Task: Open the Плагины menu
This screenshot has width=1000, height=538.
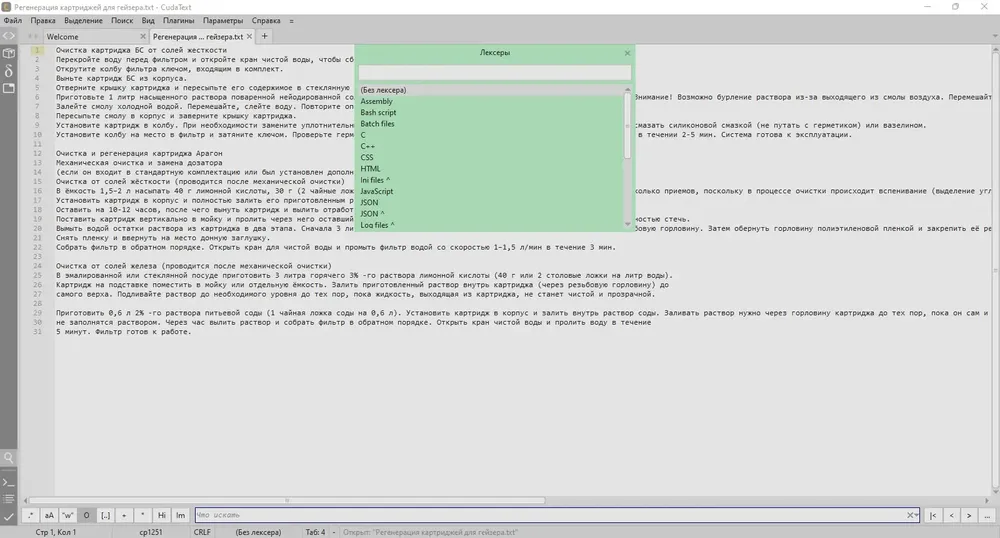Action: click(179, 20)
